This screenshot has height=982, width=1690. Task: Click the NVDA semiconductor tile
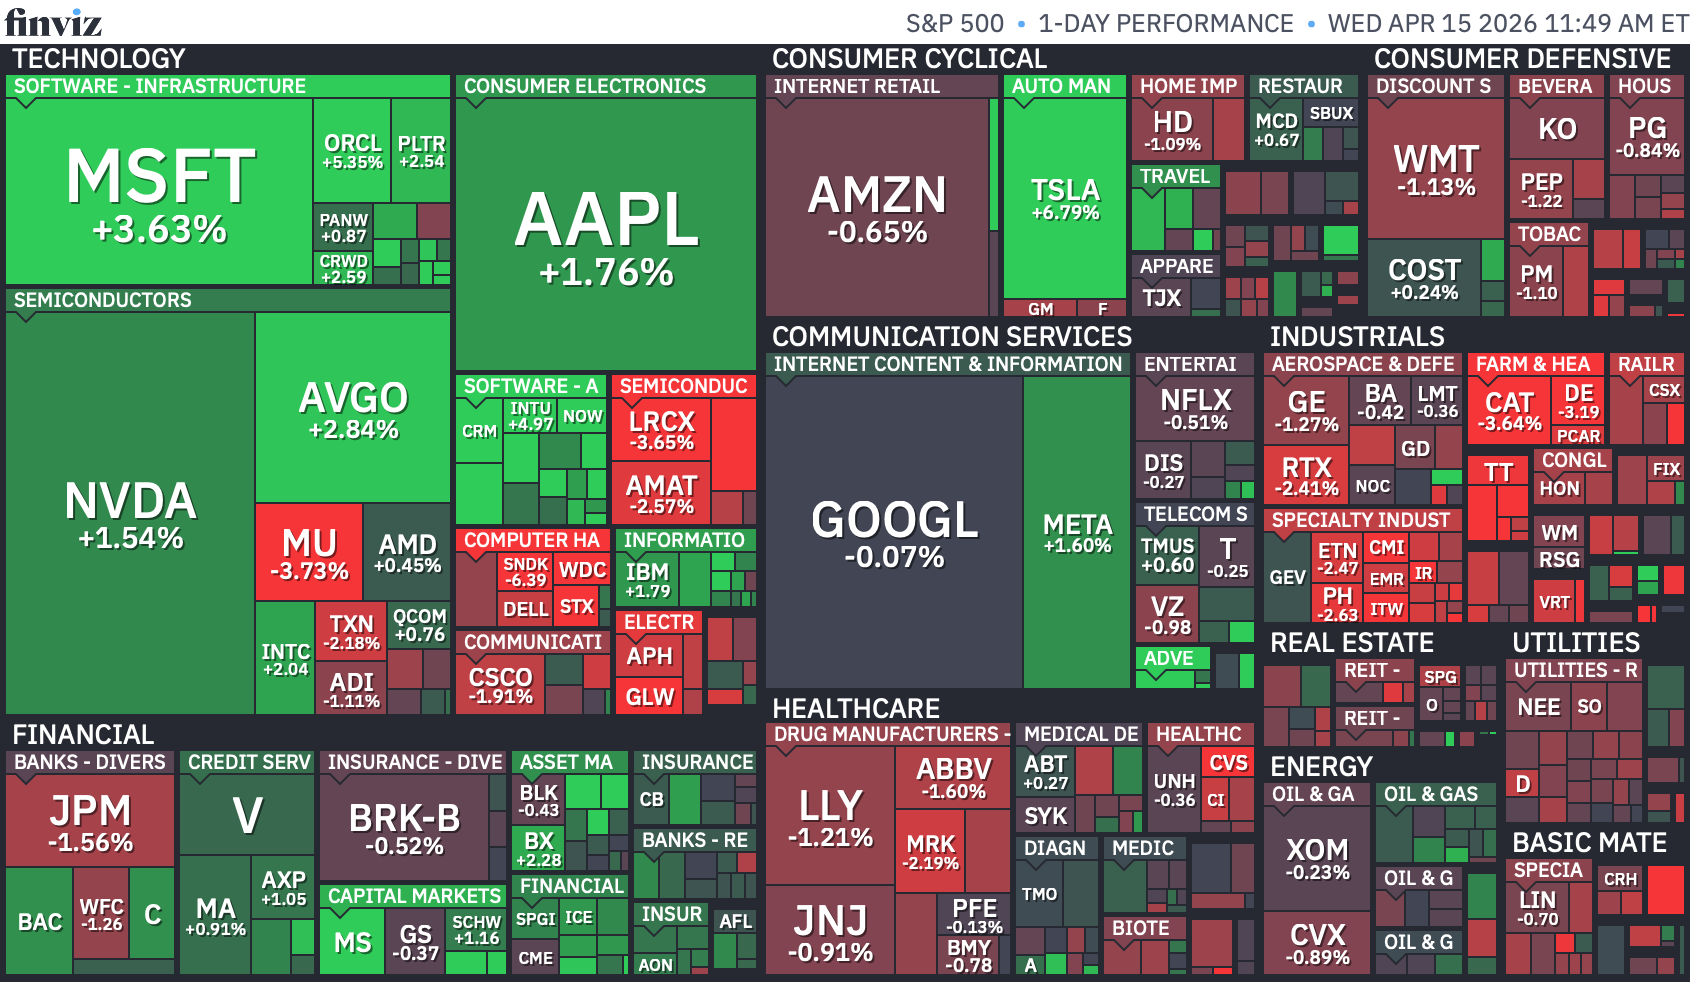click(x=130, y=513)
